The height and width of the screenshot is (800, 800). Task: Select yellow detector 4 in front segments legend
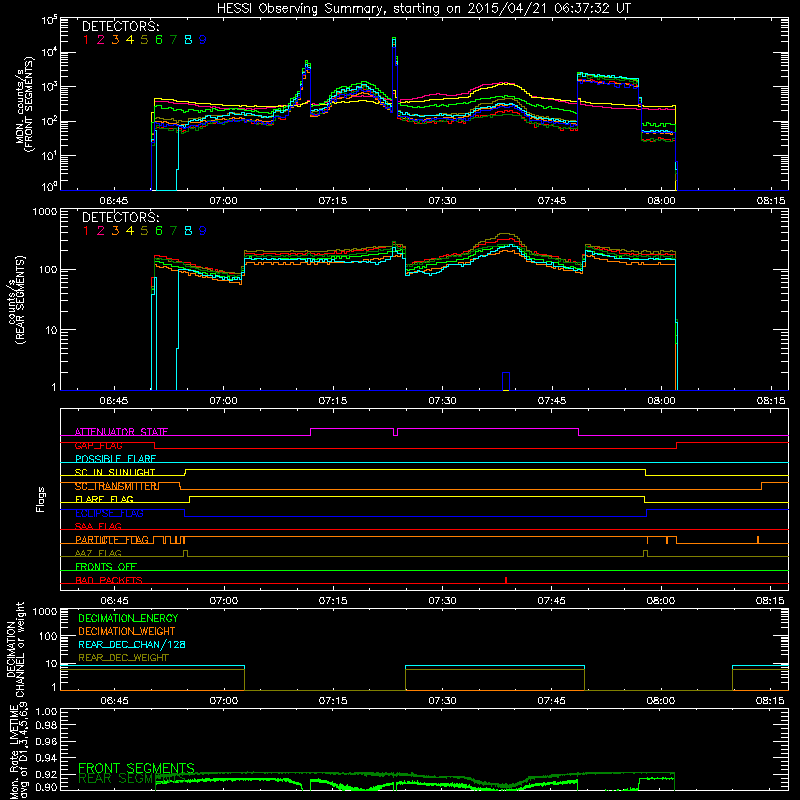pyautogui.click(x=130, y=40)
